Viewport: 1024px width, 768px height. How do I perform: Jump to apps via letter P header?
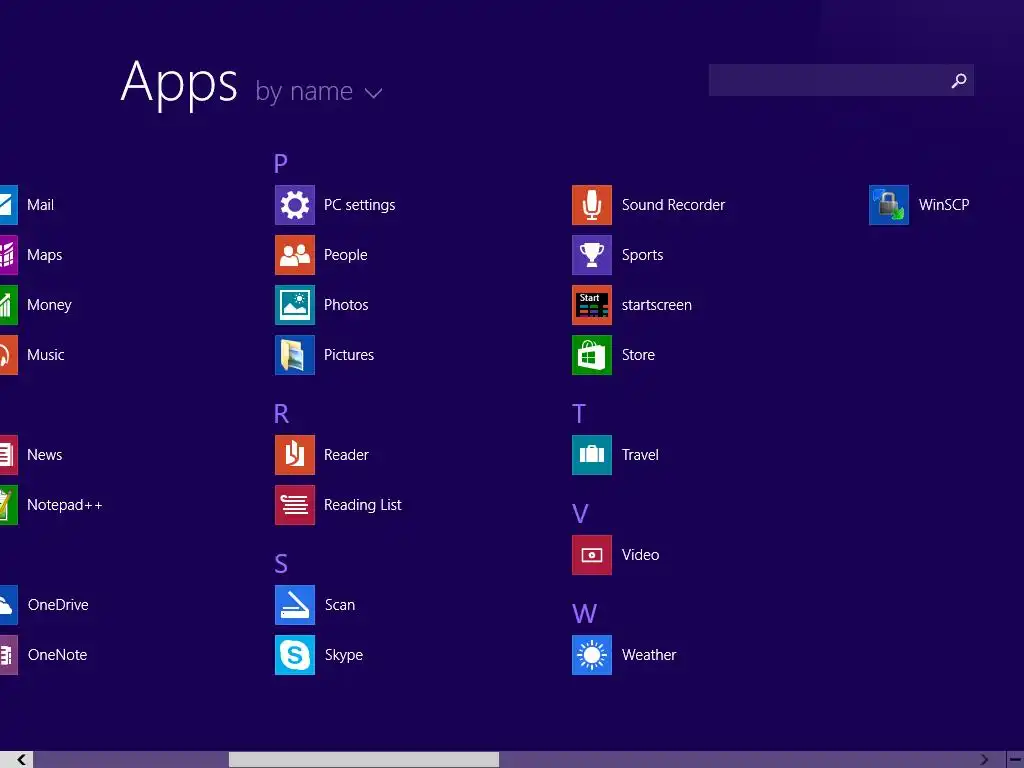pyautogui.click(x=281, y=163)
